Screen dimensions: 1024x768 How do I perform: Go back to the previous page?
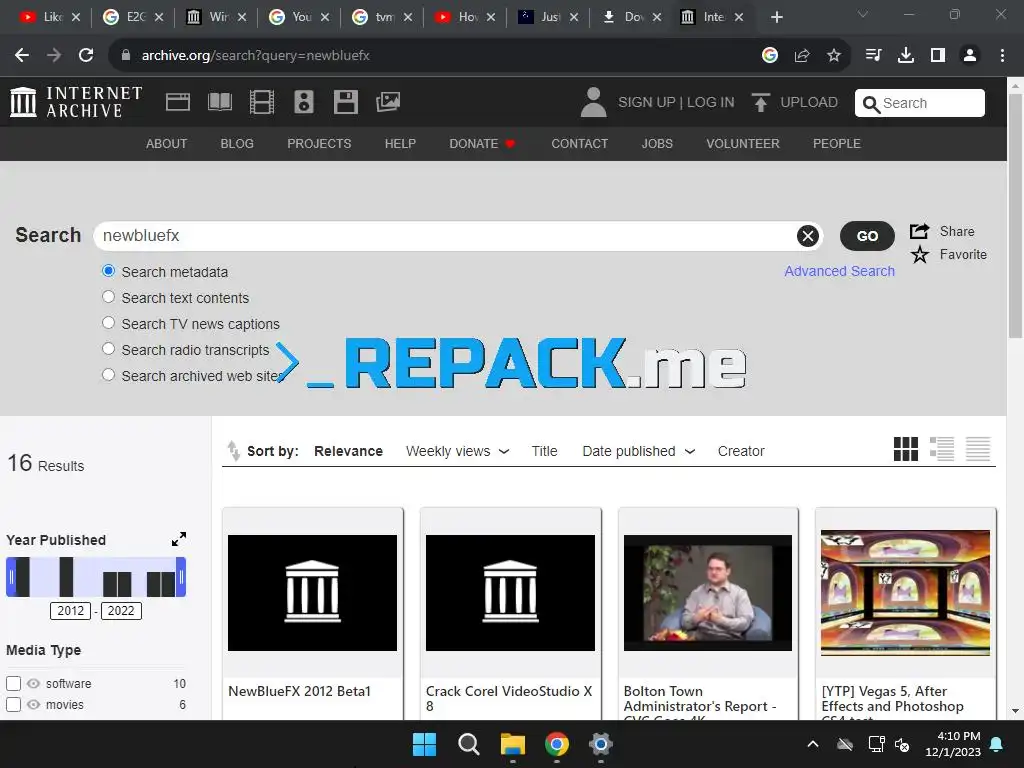[x=22, y=56]
